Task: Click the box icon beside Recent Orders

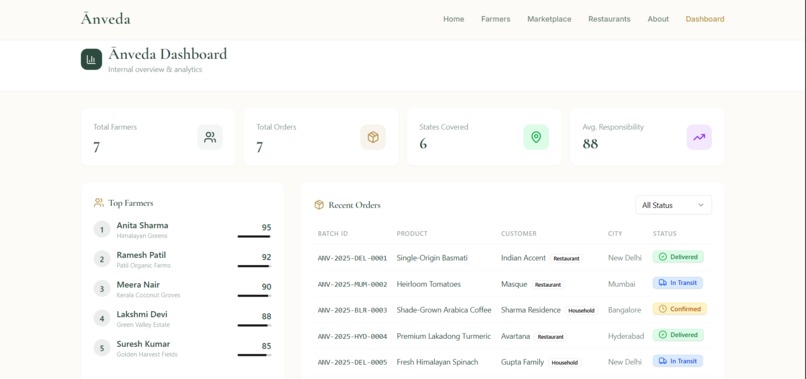Action: (319, 205)
